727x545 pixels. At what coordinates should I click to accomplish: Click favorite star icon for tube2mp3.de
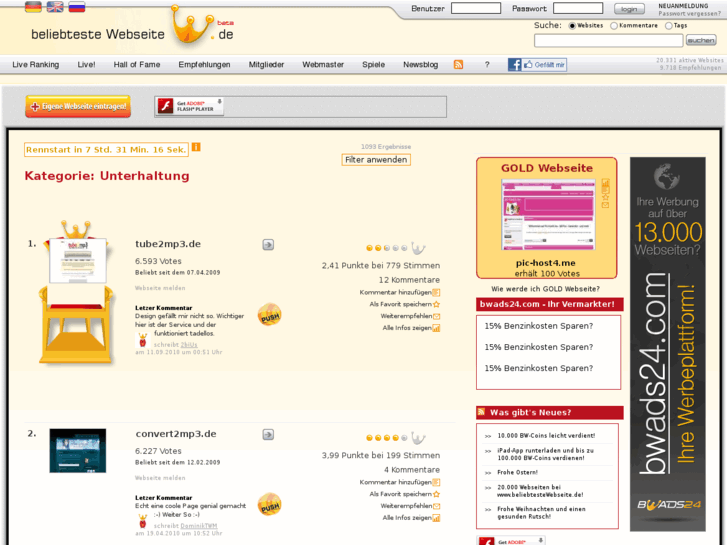pyautogui.click(x=436, y=304)
